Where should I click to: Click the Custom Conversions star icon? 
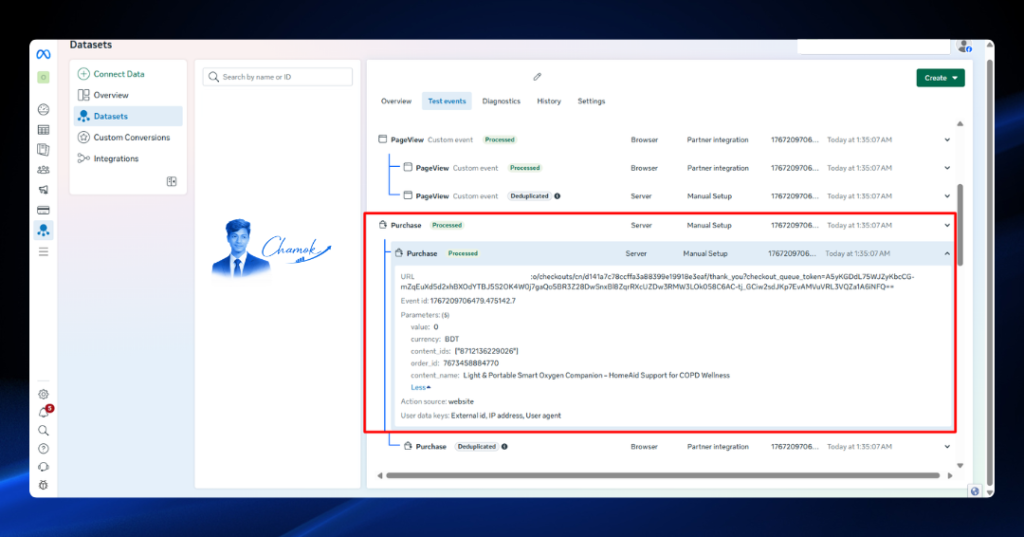tap(84, 137)
